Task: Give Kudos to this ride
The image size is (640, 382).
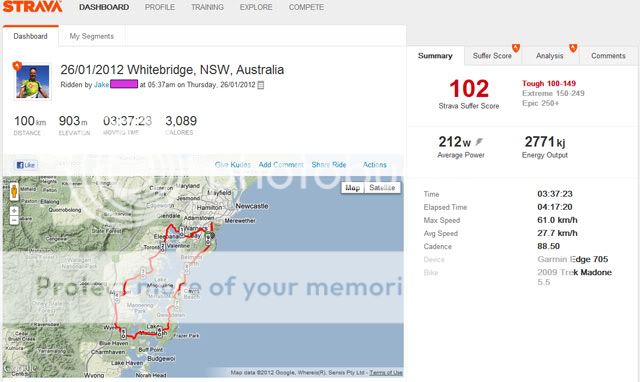Action: (233, 165)
